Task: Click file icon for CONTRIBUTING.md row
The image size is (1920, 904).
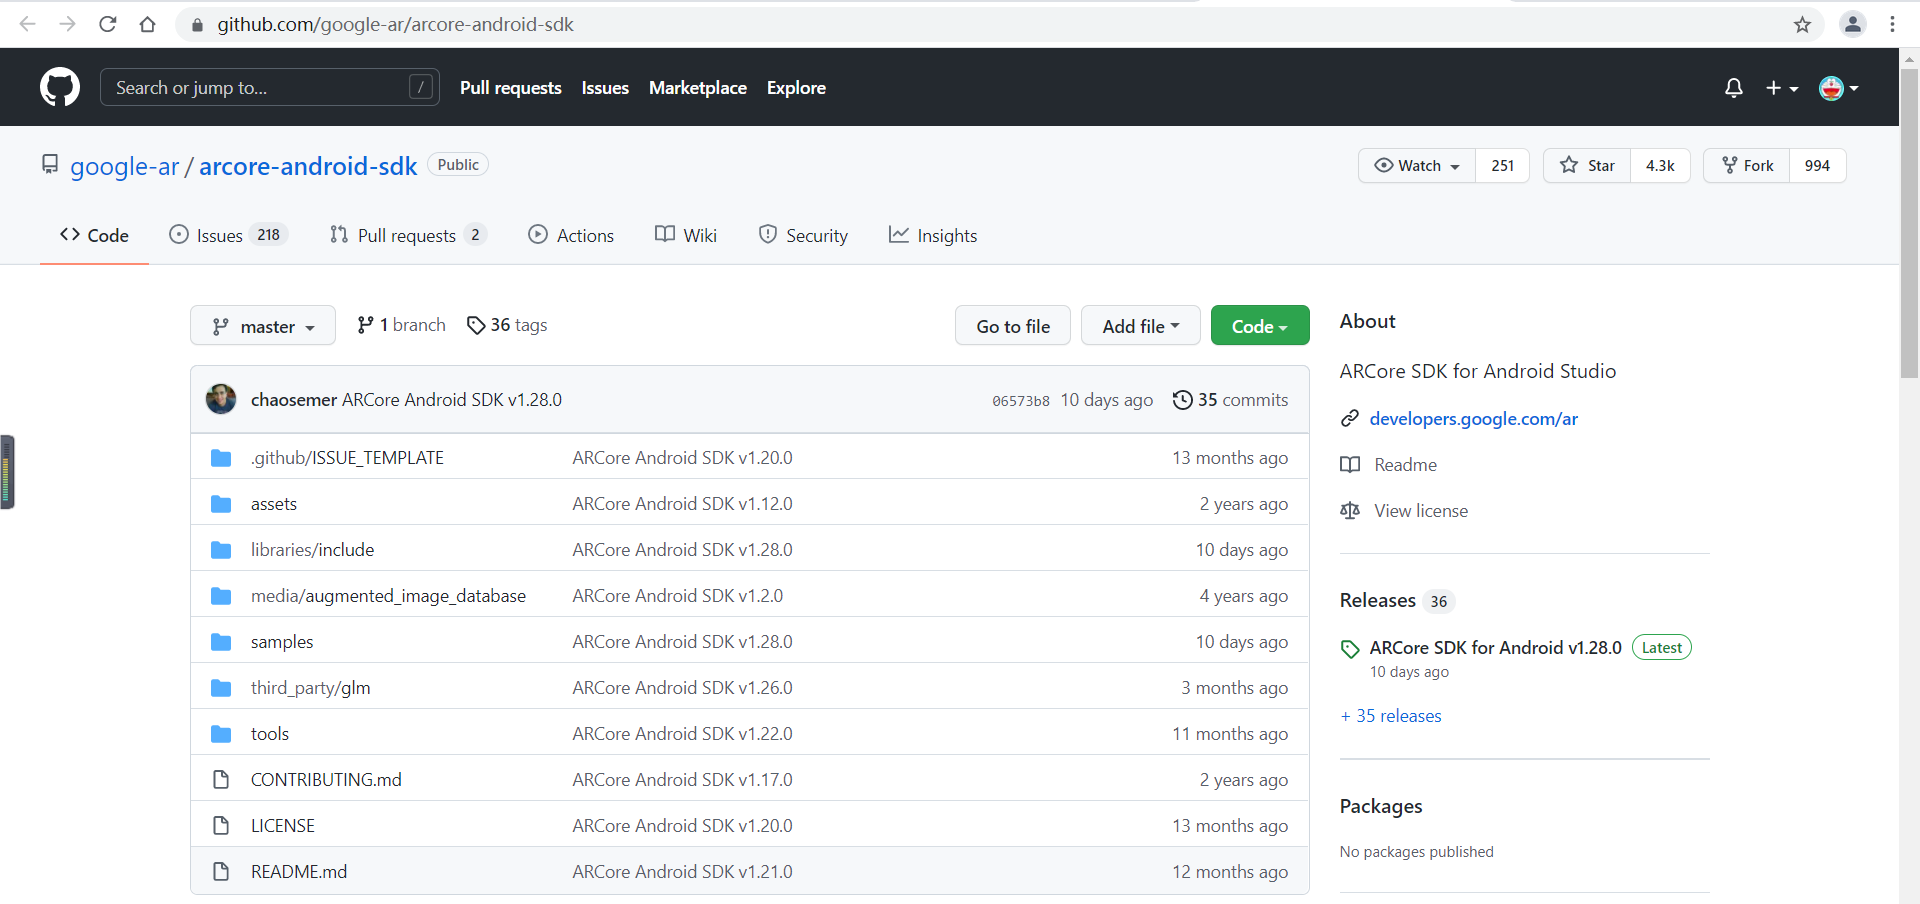Action: tap(221, 780)
